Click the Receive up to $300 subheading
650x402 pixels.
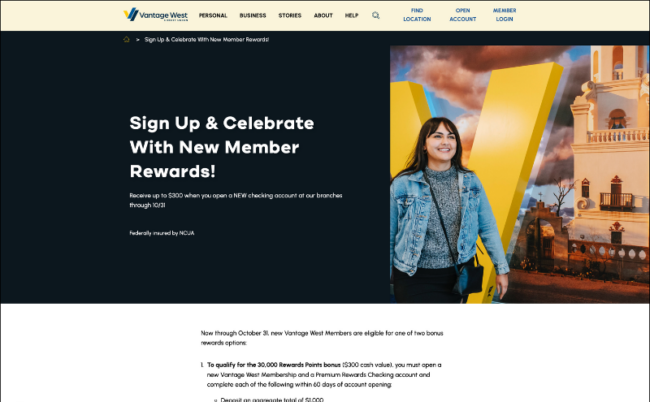(236, 200)
